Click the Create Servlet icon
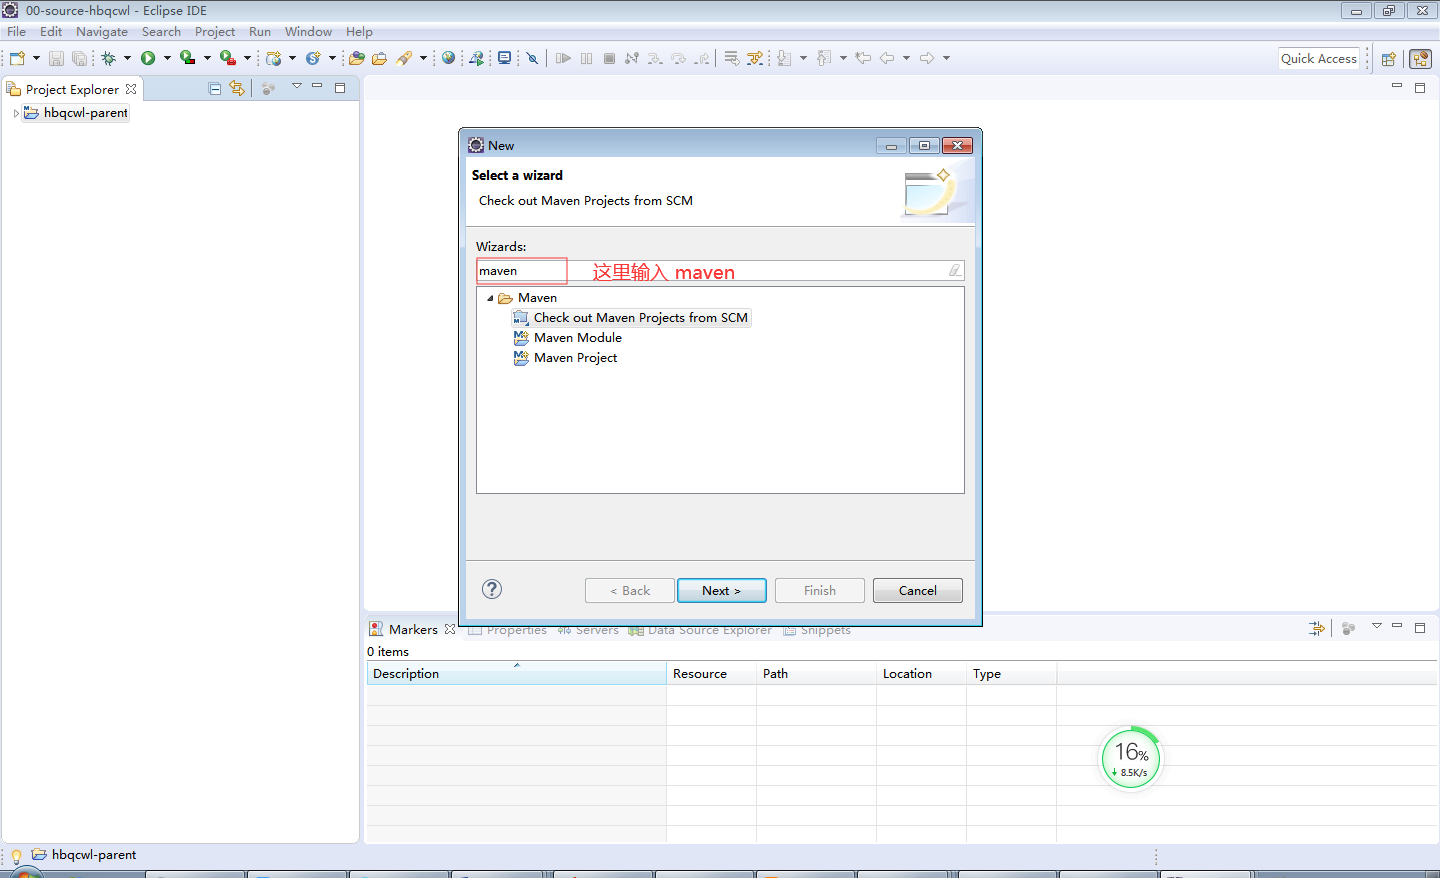This screenshot has width=1440, height=878. pos(313,58)
